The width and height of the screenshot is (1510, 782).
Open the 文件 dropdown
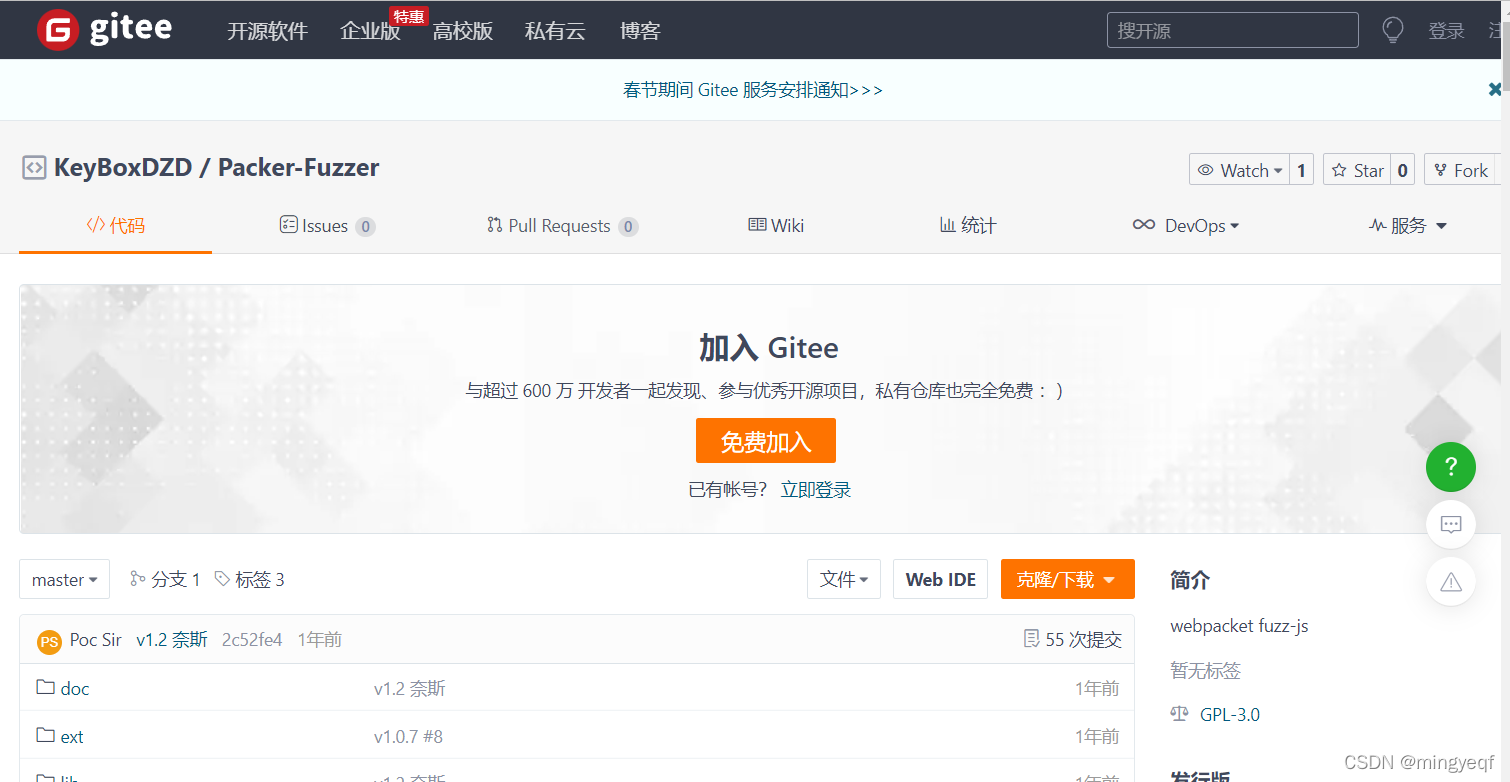[844, 579]
